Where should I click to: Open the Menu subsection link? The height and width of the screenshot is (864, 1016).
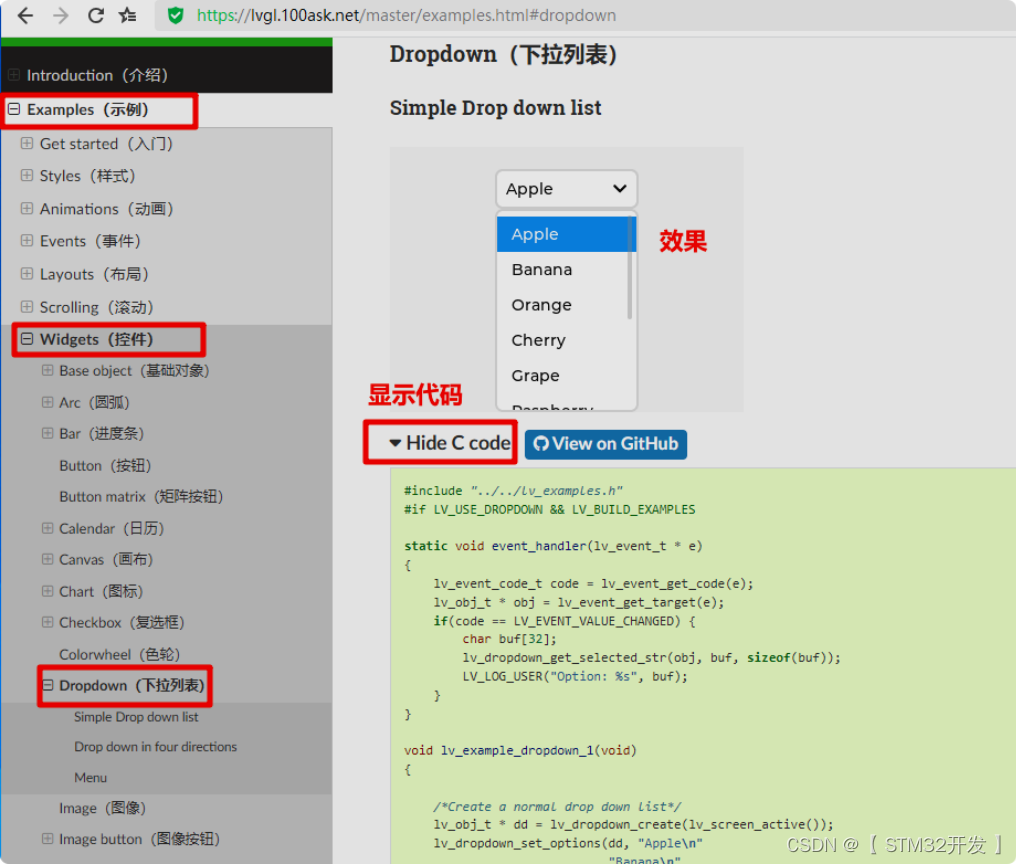click(90, 777)
